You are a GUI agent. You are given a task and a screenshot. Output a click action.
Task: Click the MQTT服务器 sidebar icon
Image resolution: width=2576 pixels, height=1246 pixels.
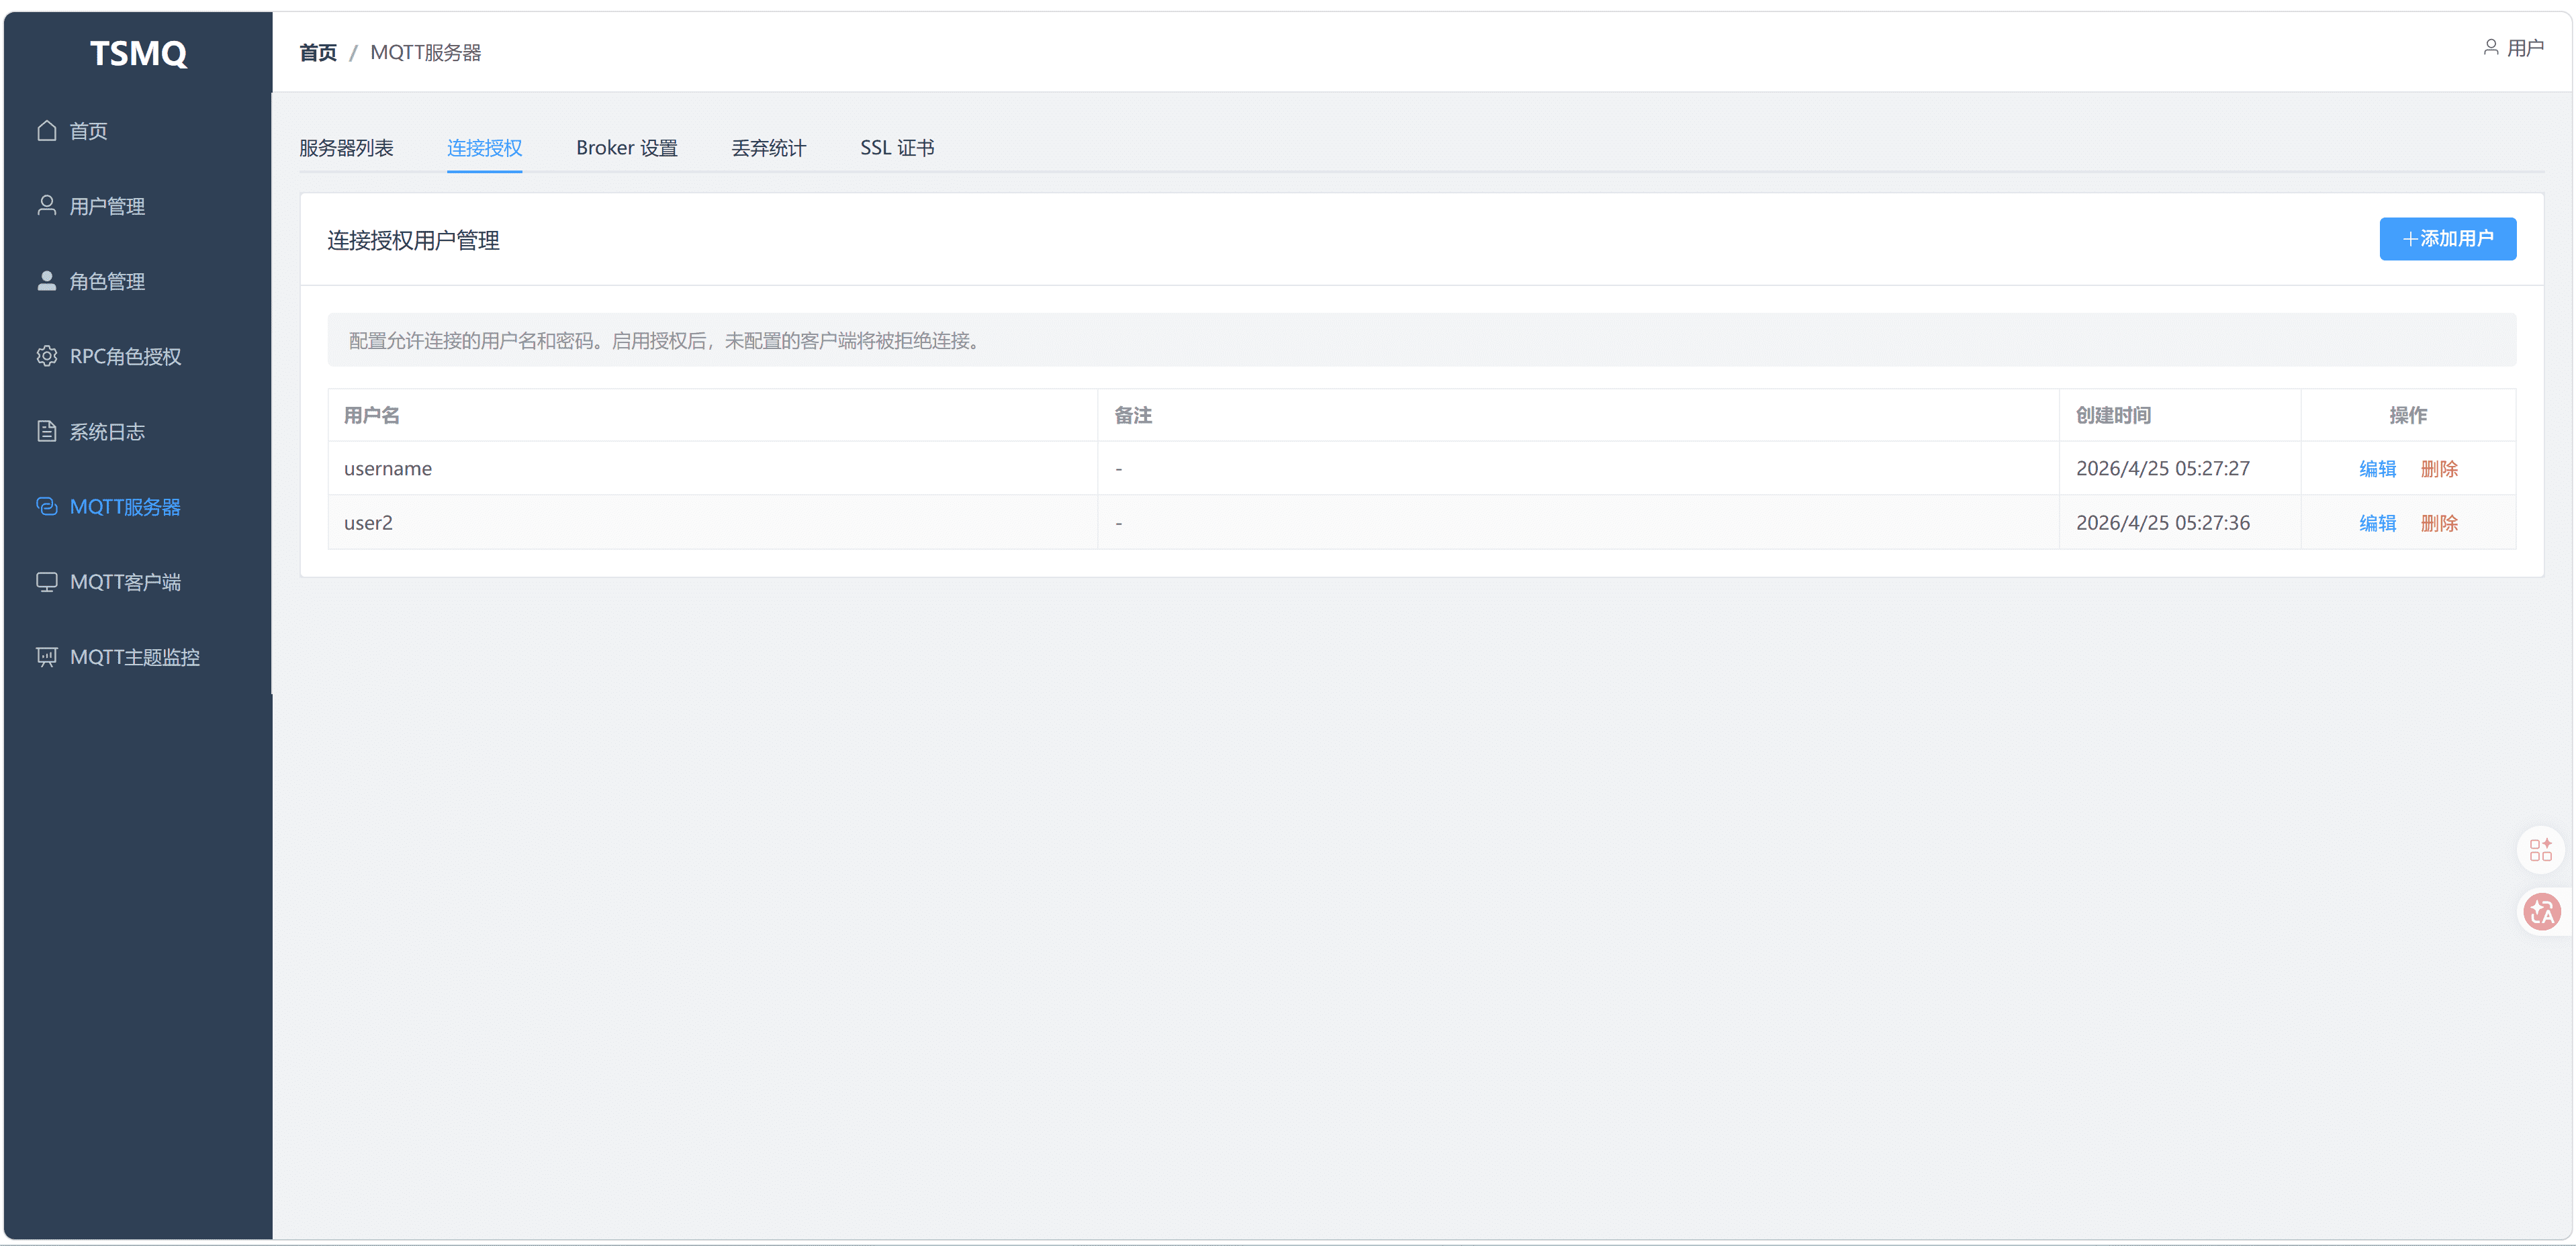(46, 506)
